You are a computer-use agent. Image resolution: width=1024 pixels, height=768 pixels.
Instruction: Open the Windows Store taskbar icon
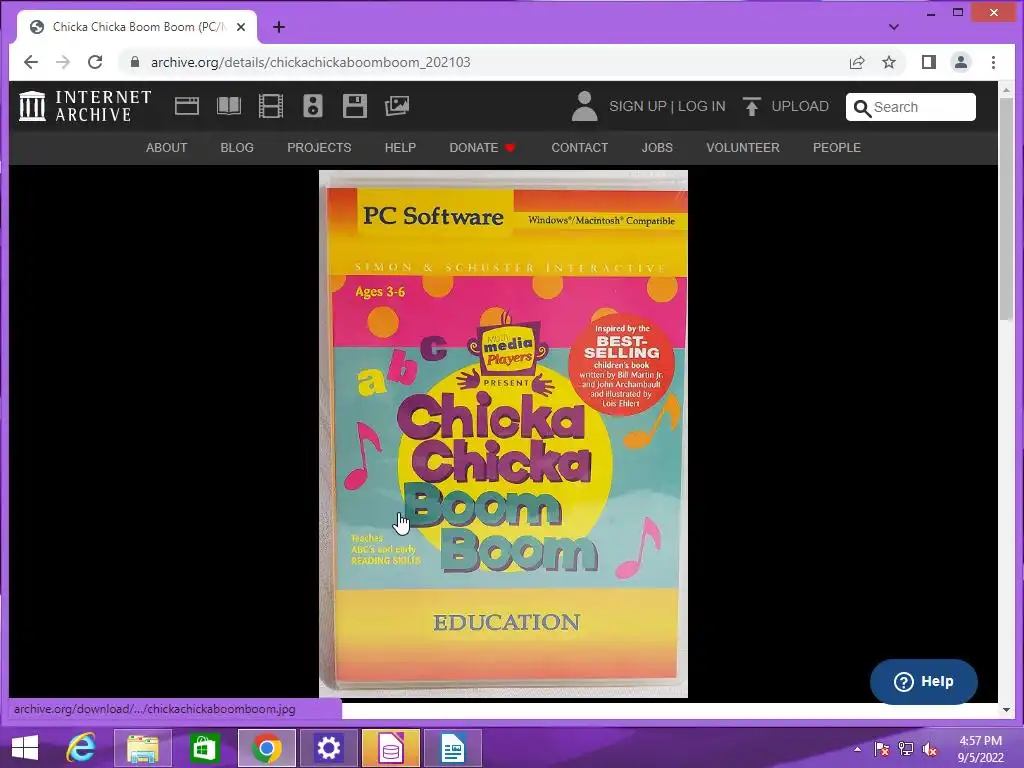[x=204, y=748]
